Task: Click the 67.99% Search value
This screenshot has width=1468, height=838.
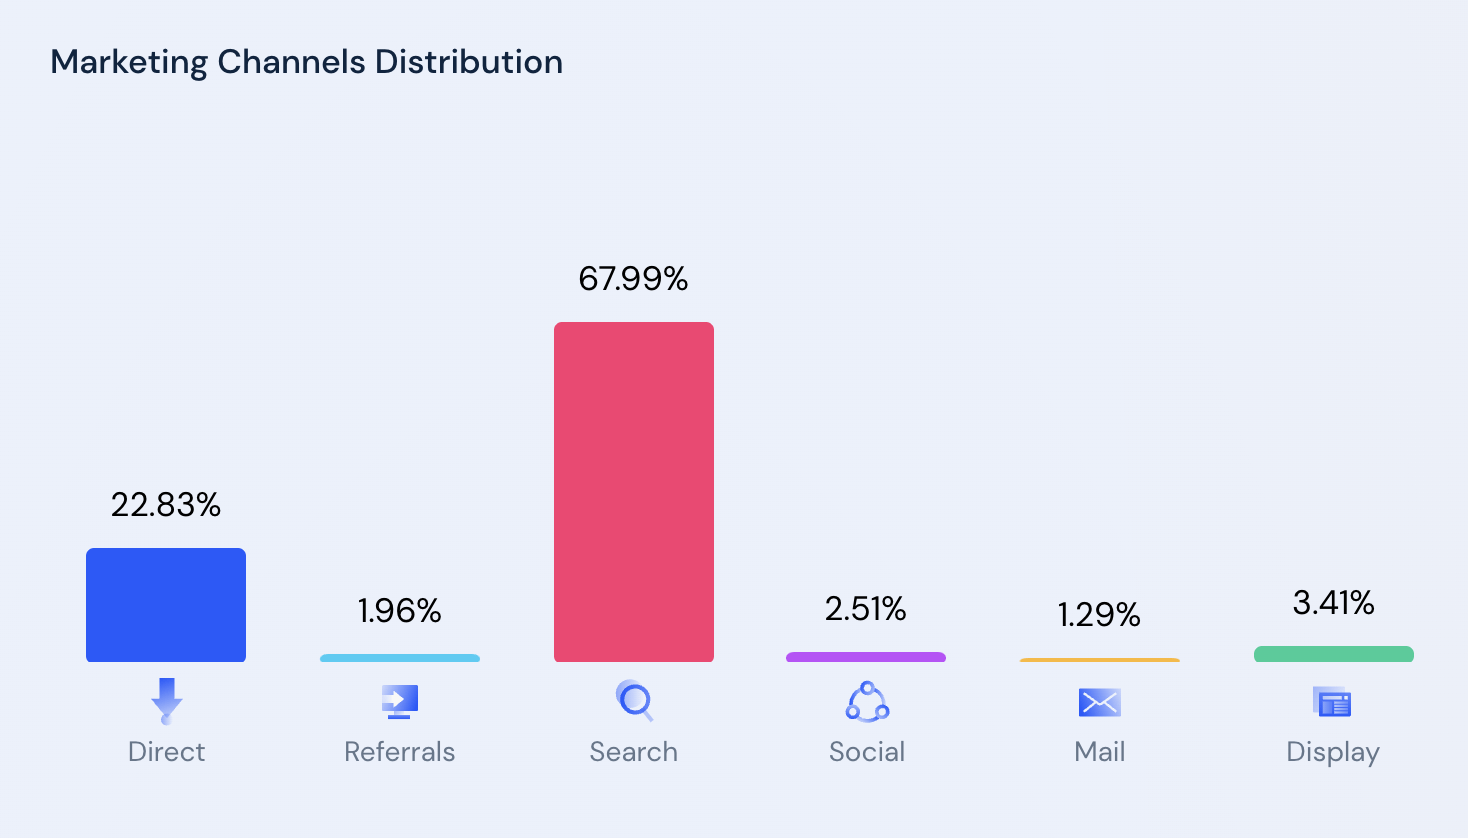Action: [633, 279]
